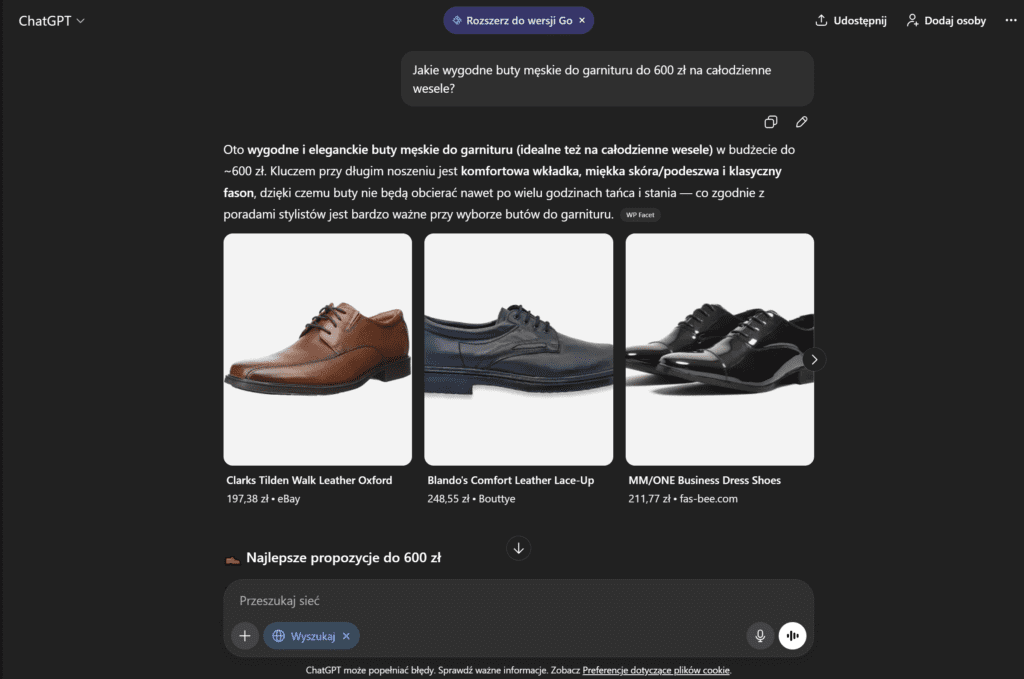Viewport: 1024px width, 679px height.
Task: Edit your message using the pencil icon
Action: [x=801, y=121]
